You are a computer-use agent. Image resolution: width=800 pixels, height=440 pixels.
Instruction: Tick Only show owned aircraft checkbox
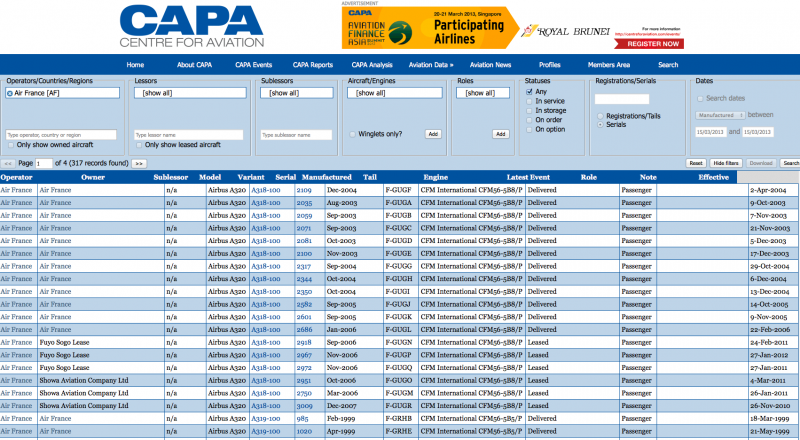click(x=11, y=145)
